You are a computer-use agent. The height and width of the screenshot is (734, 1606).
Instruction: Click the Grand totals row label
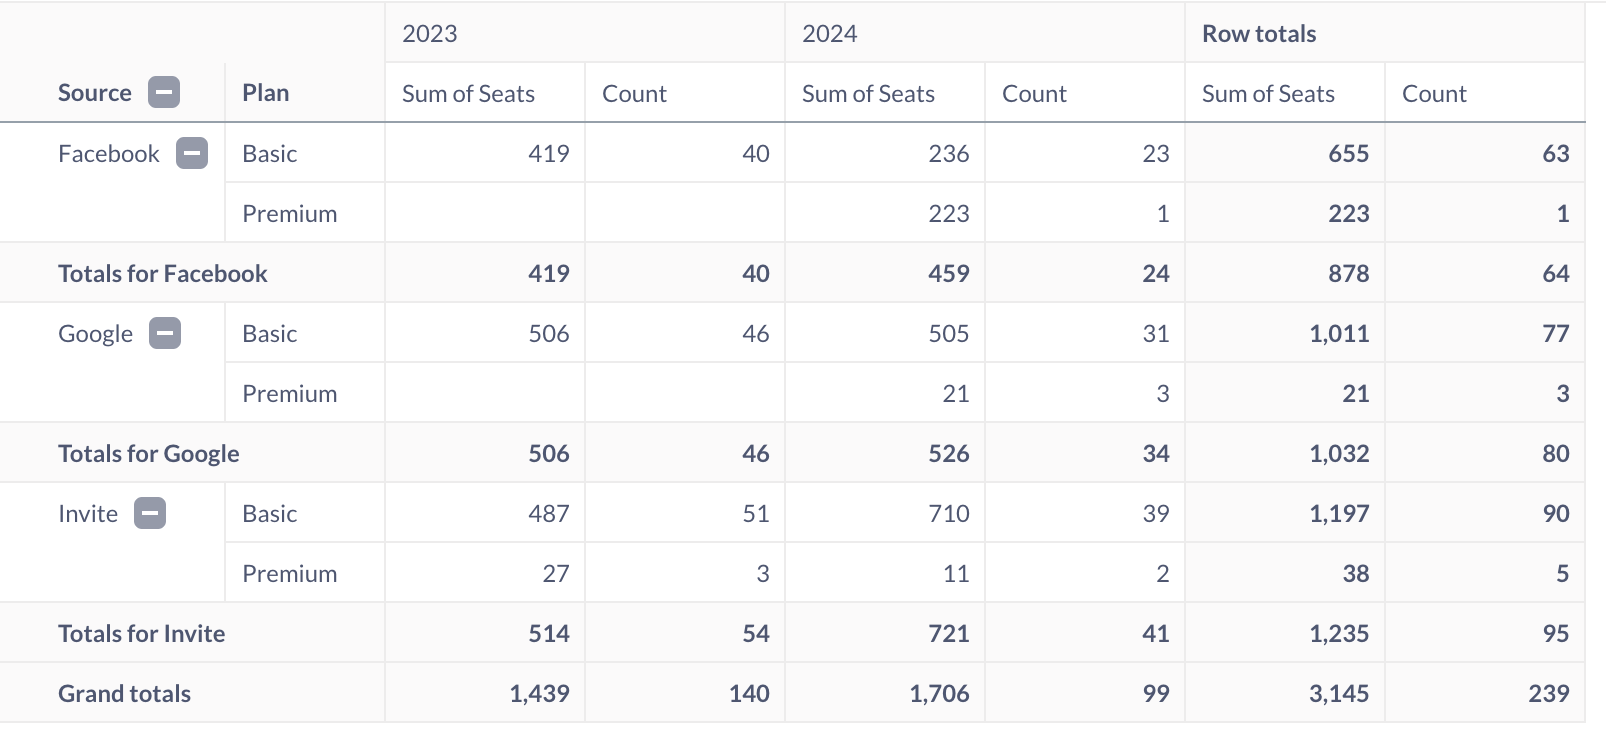pos(125,694)
